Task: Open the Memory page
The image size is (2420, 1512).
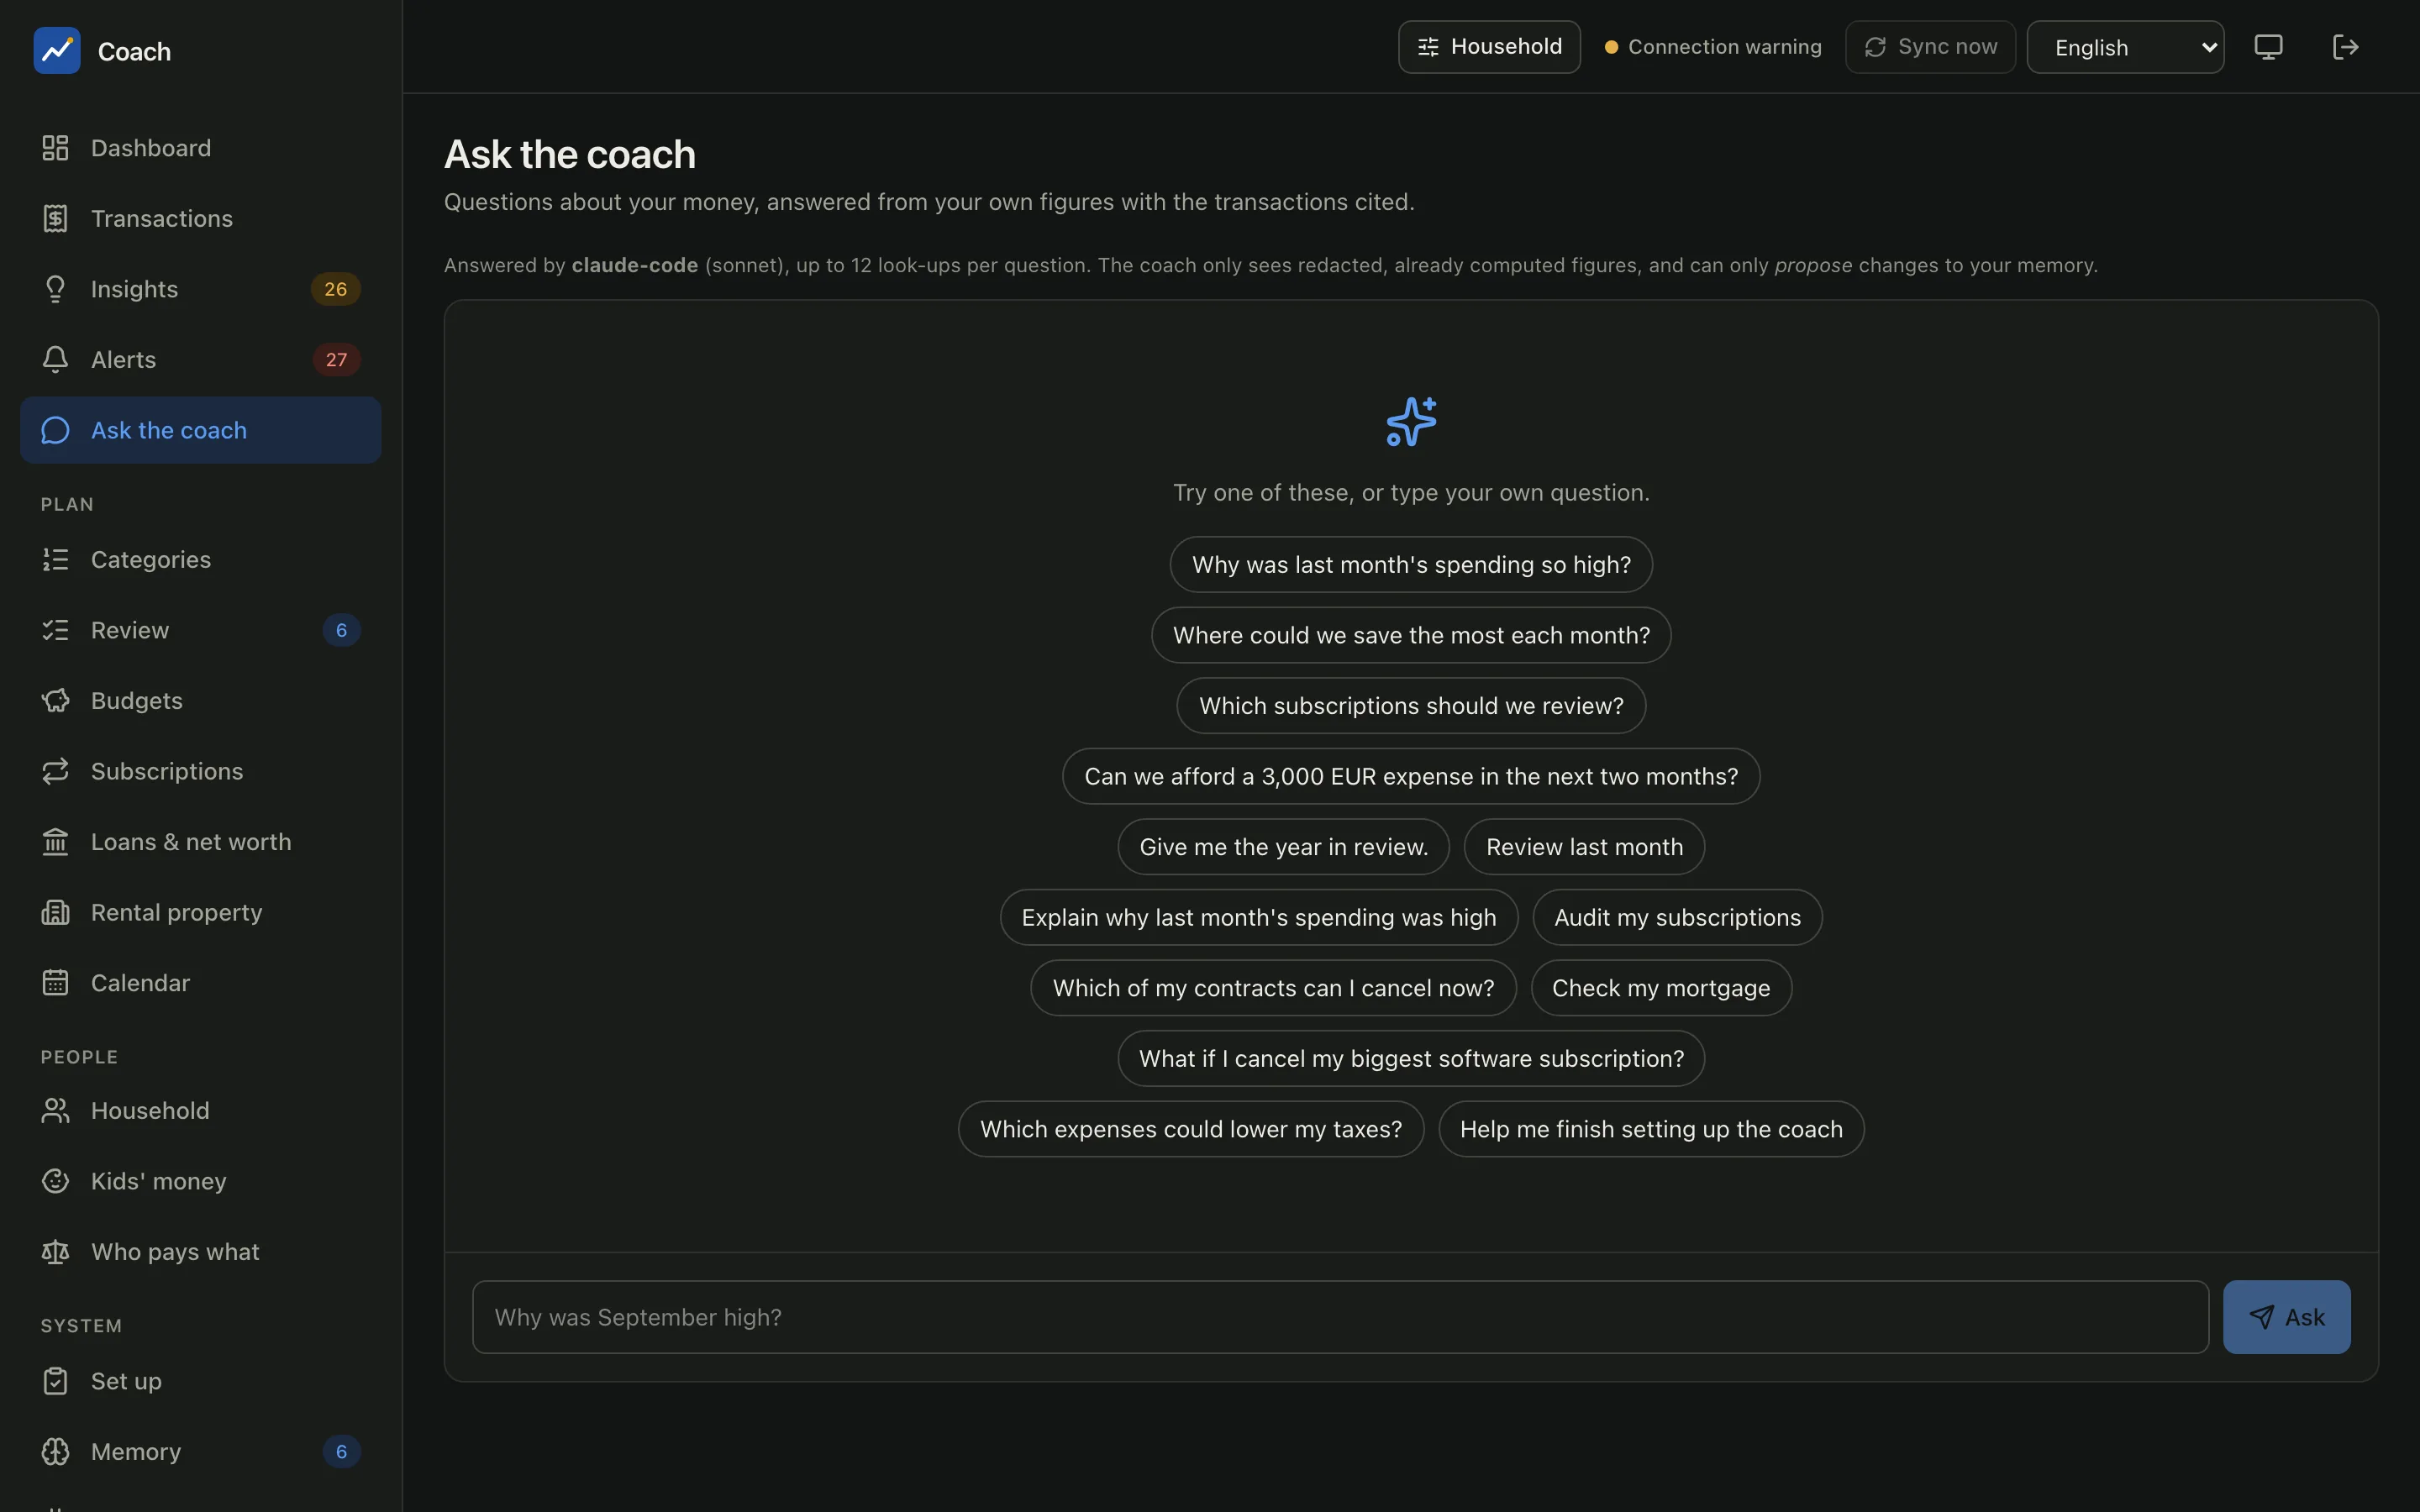Action: [200, 1451]
